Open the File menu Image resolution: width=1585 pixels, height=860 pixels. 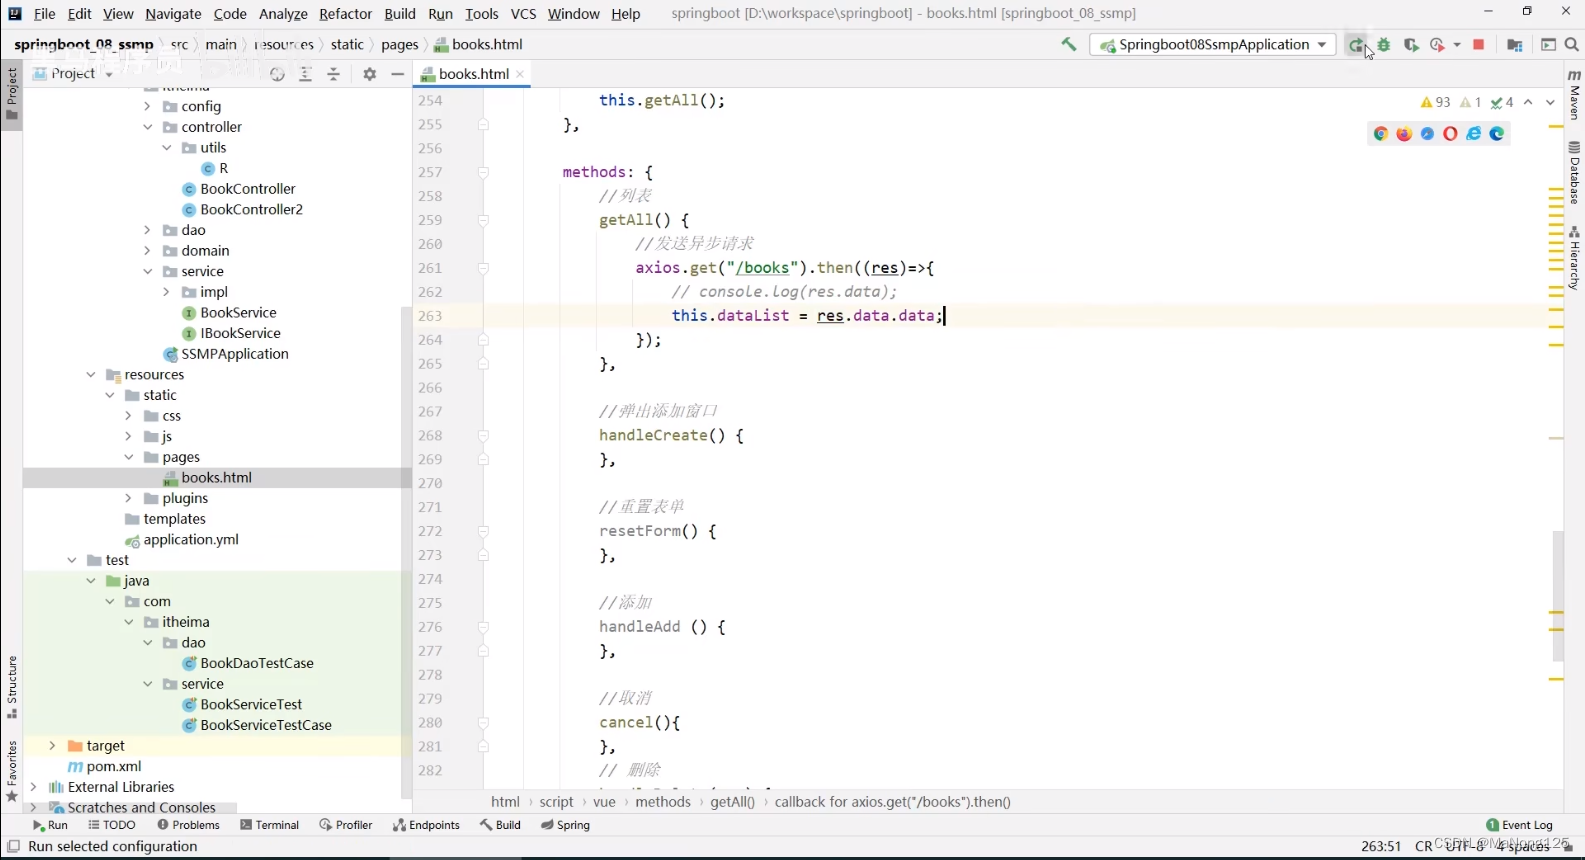[44, 14]
